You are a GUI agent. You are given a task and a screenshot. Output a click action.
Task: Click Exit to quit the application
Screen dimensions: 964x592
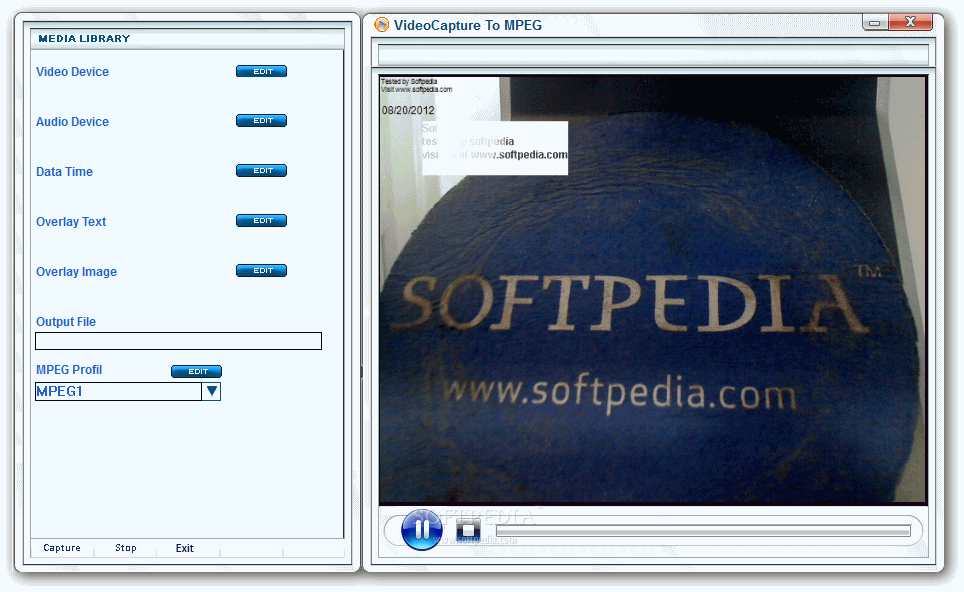[x=184, y=548]
